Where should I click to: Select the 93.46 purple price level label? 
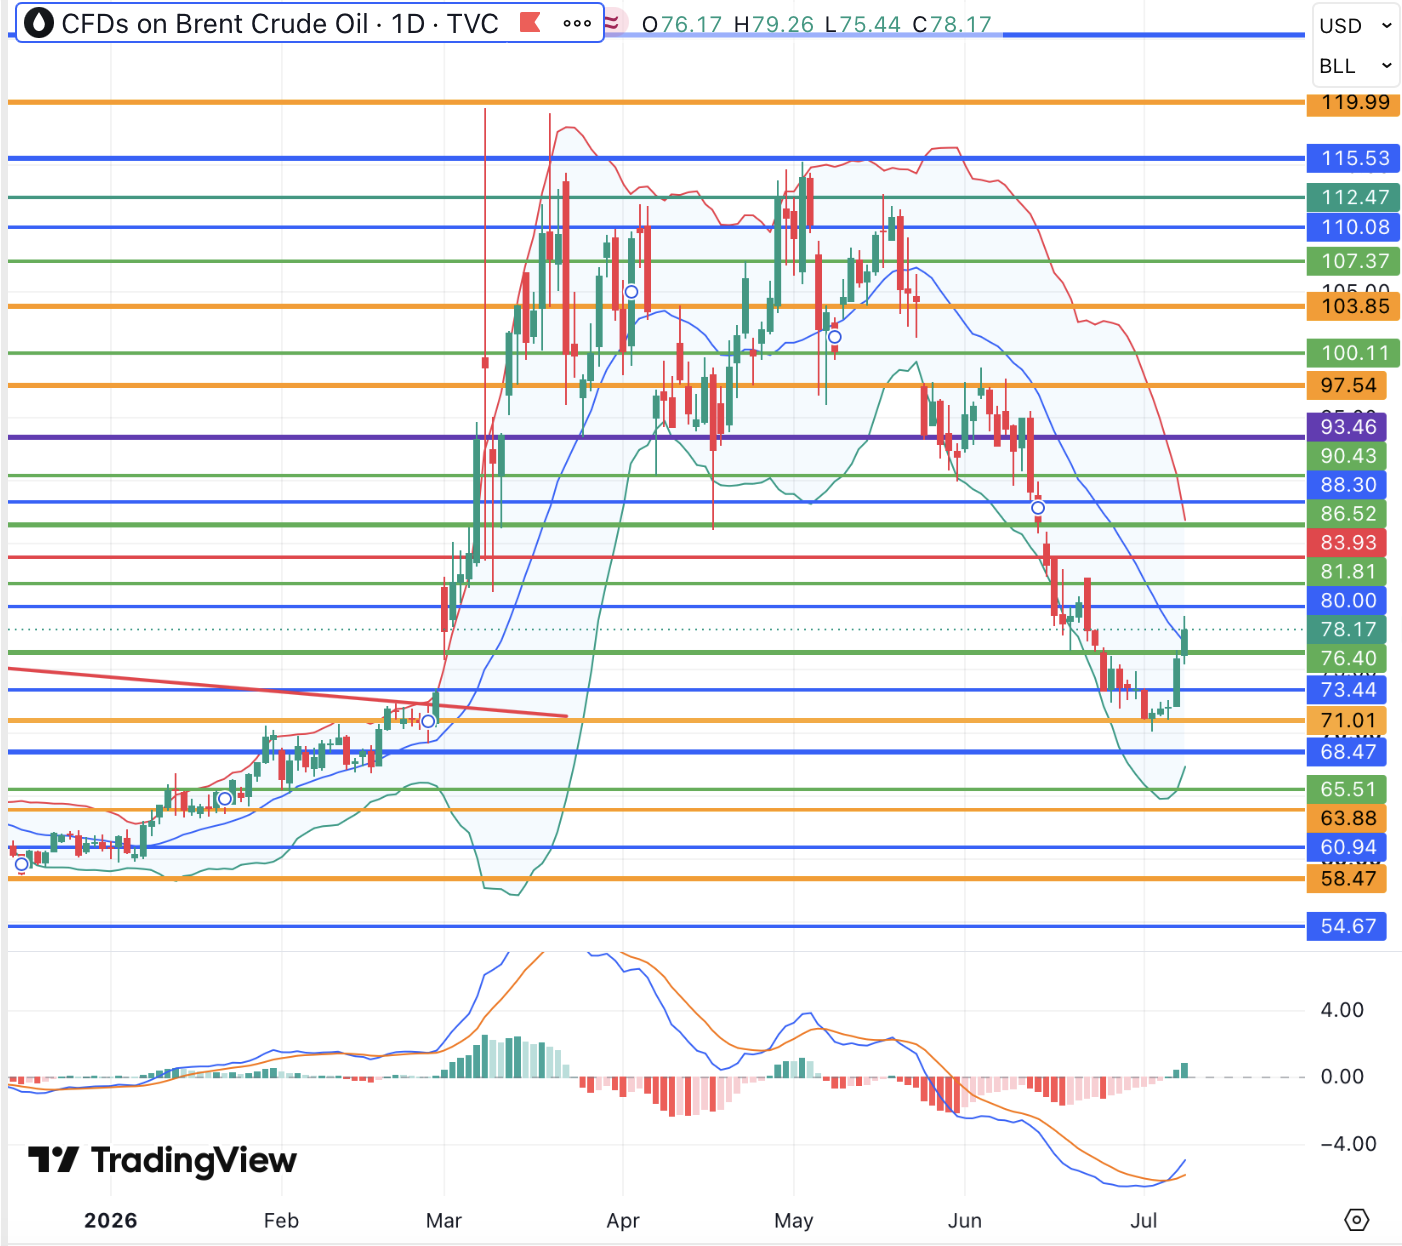(1347, 427)
